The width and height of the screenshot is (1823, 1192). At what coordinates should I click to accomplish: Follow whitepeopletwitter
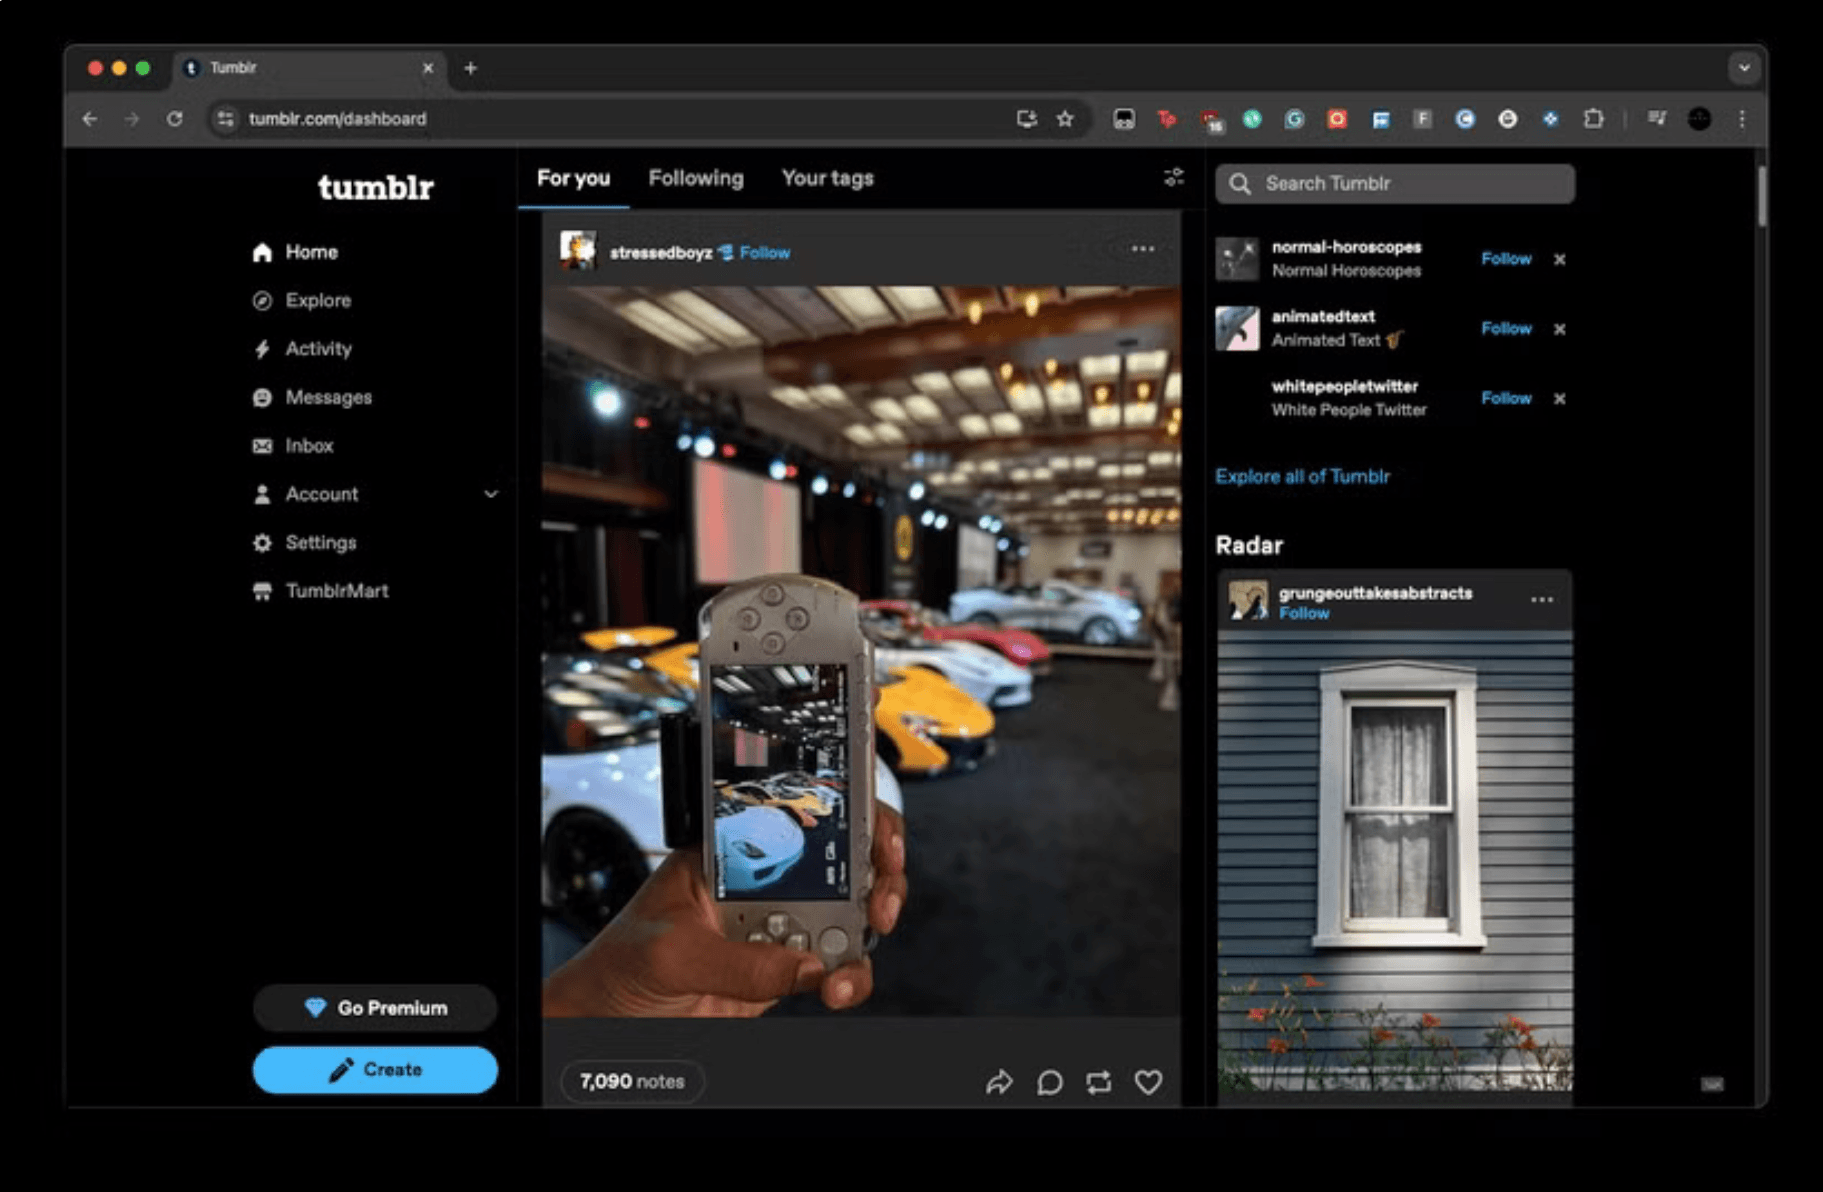(x=1506, y=398)
